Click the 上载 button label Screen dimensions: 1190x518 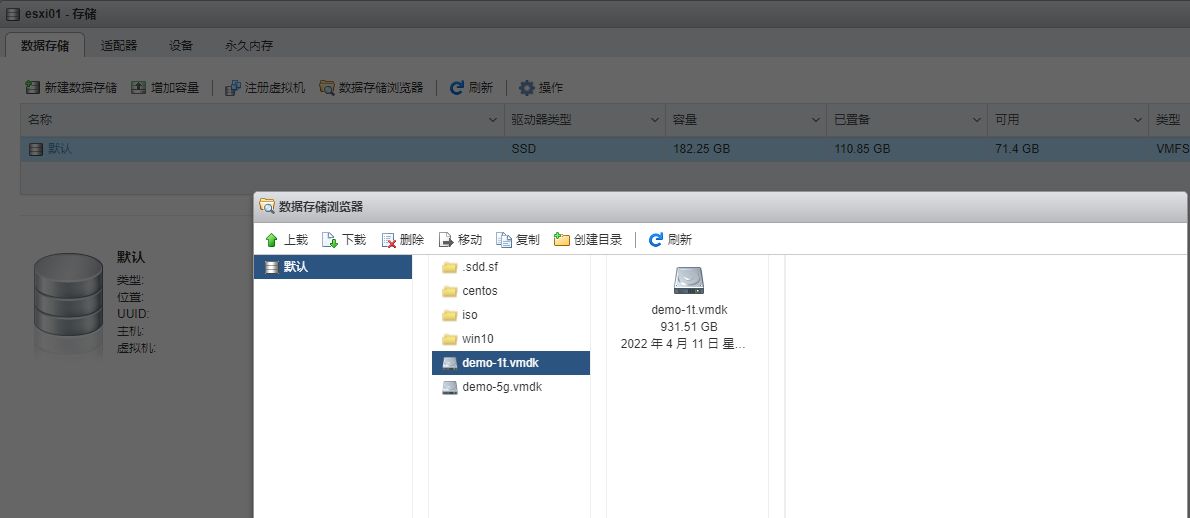click(296, 240)
